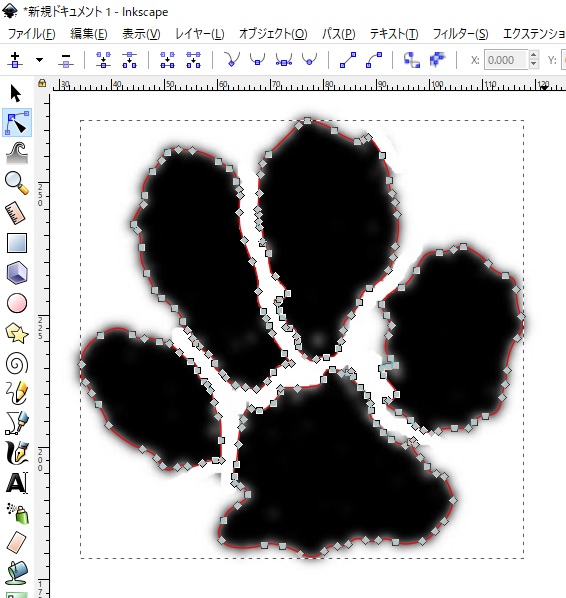Screen dimensions: 566x598
Task: Click Stroke to path icon
Action: pyautogui.click(x=437, y=59)
